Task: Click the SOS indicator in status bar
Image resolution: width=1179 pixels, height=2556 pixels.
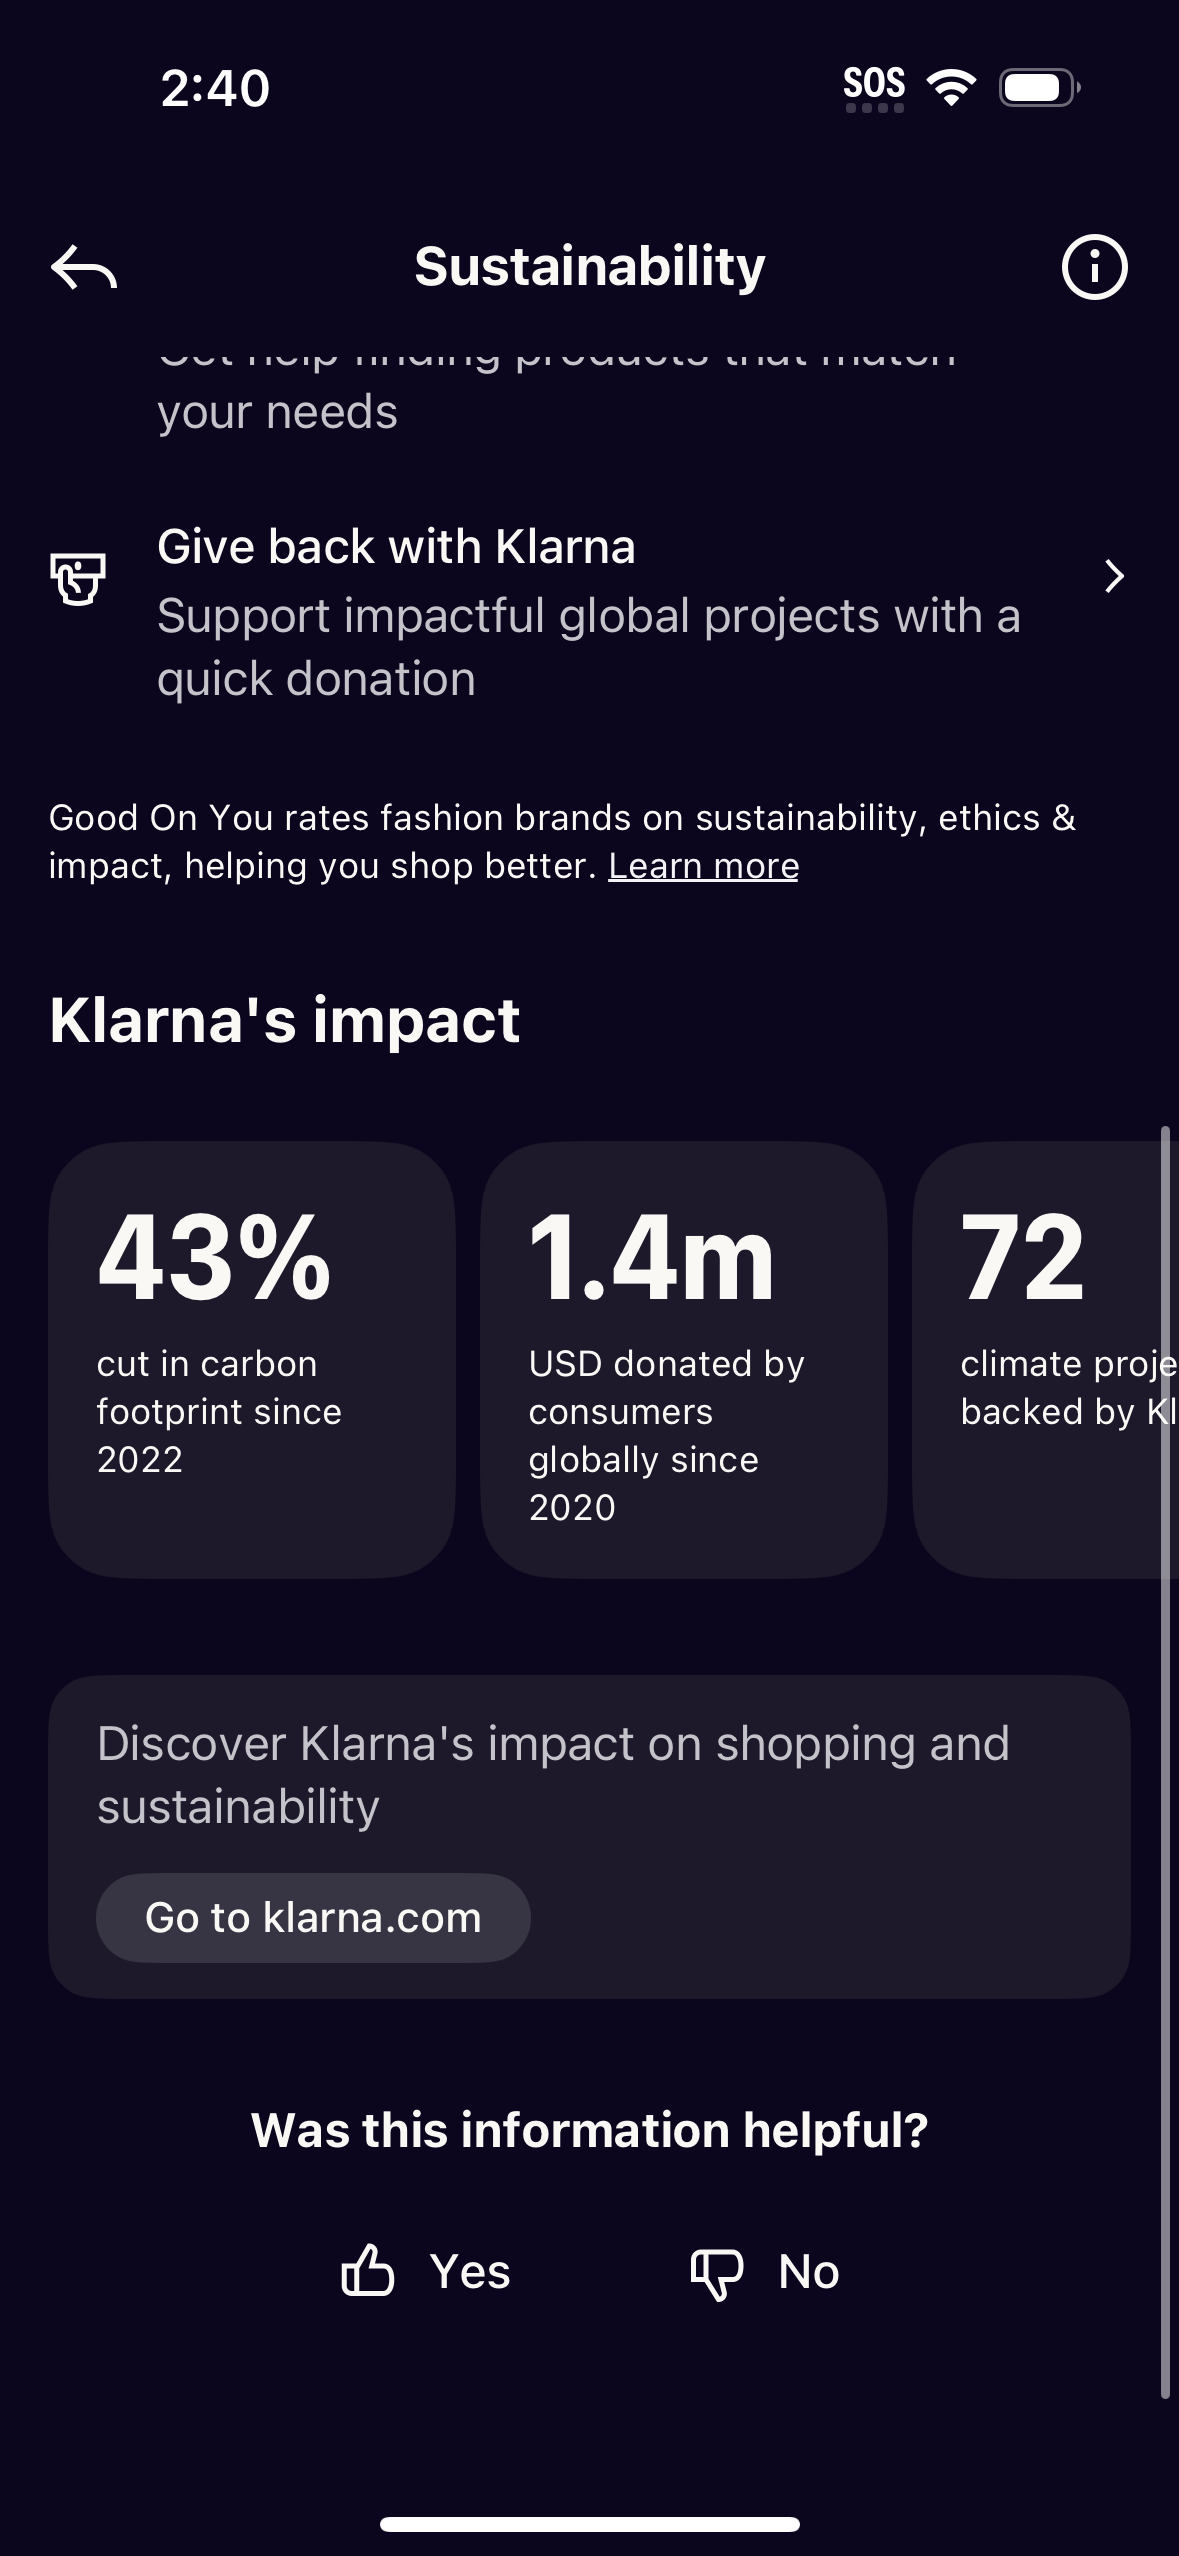Action: pos(872,84)
